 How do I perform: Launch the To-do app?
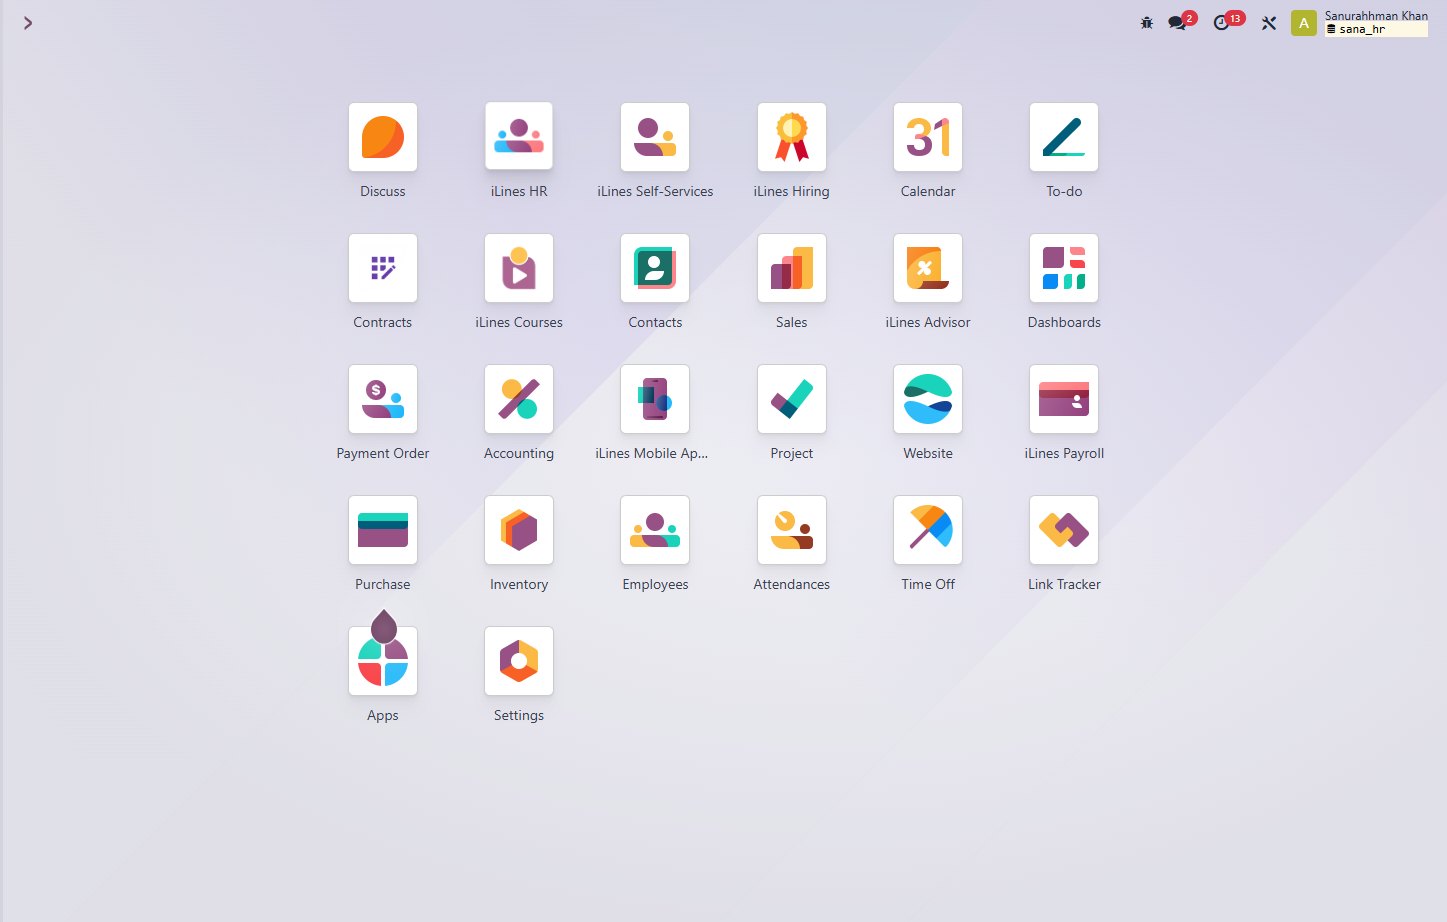(x=1064, y=137)
